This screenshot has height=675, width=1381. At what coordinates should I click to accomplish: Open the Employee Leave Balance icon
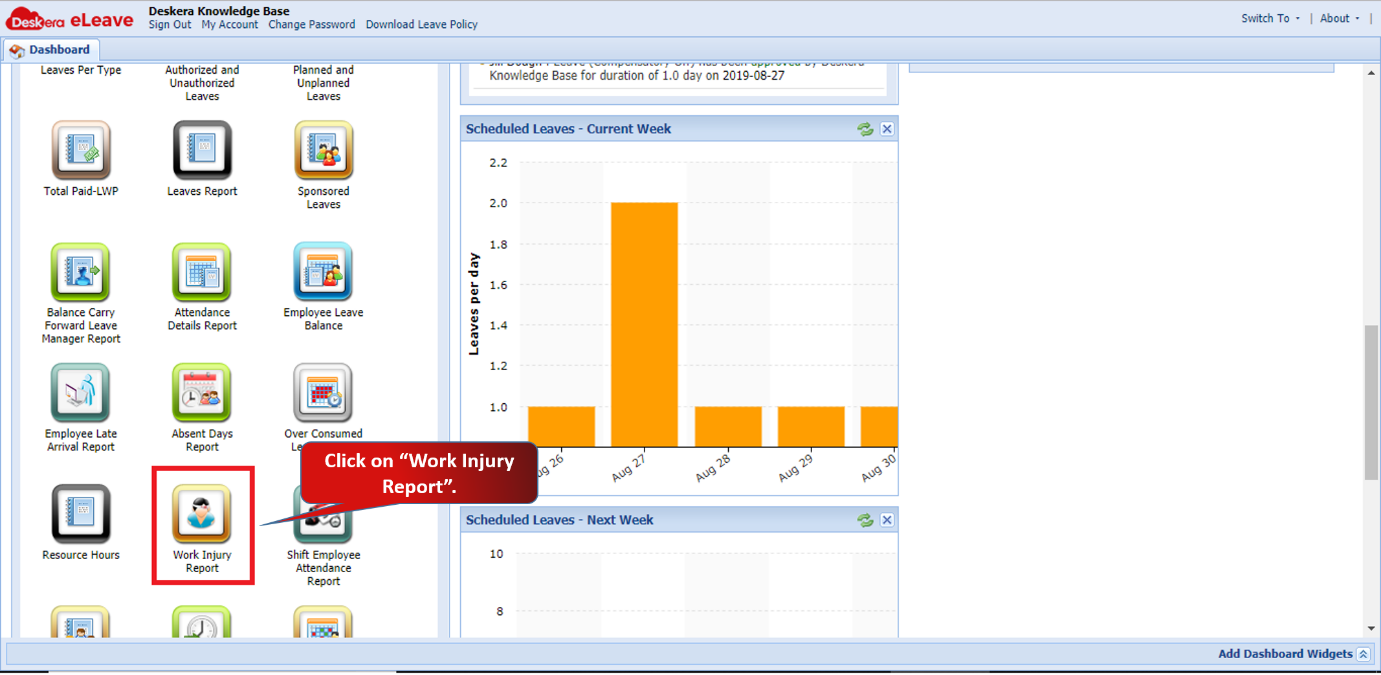pyautogui.click(x=323, y=272)
